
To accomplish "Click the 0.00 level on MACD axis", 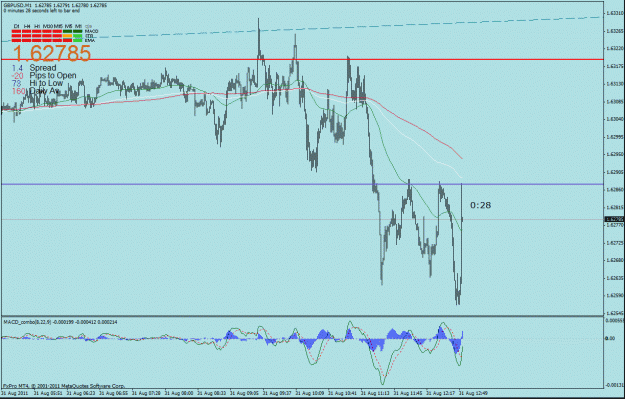I will coord(610,338).
